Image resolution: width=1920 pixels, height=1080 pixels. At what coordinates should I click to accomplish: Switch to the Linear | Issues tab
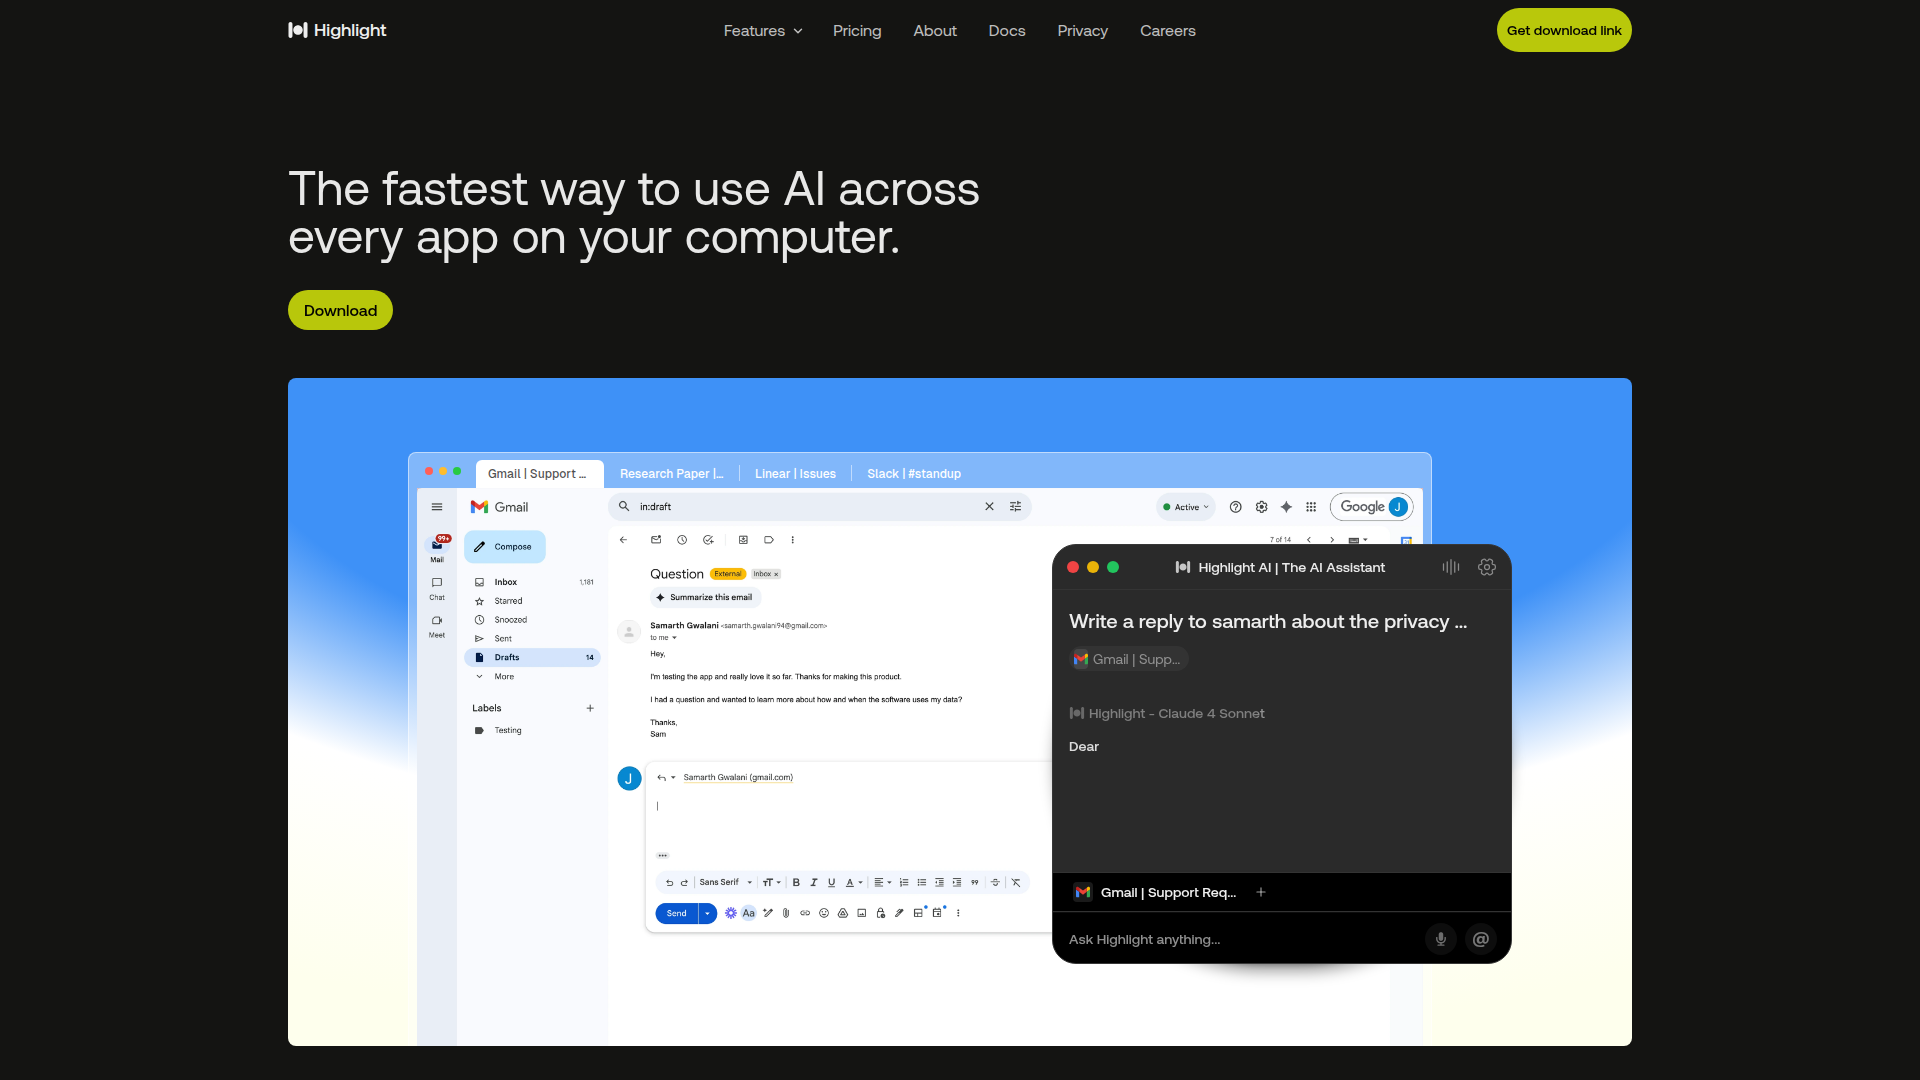pos(795,474)
